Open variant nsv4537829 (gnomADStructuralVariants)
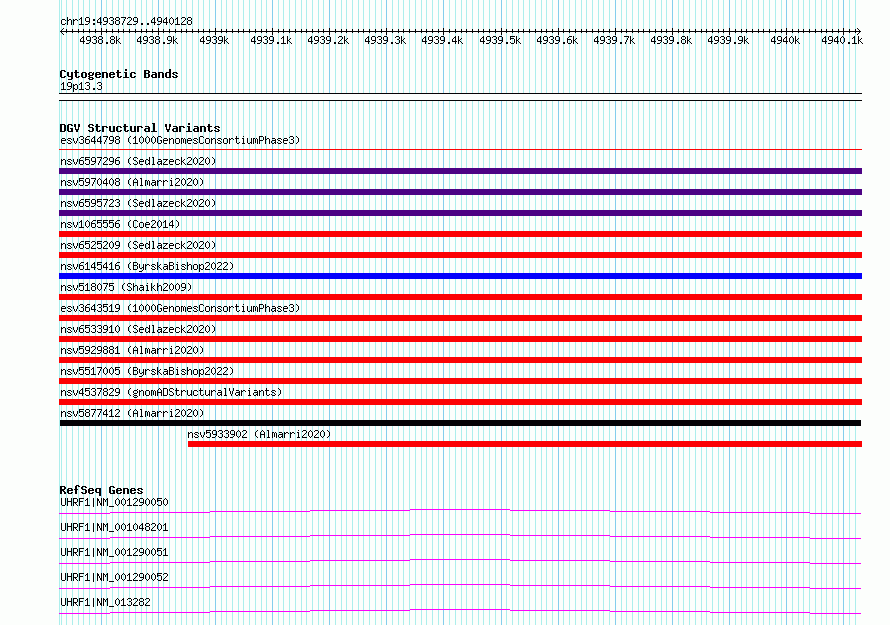 (x=171, y=392)
